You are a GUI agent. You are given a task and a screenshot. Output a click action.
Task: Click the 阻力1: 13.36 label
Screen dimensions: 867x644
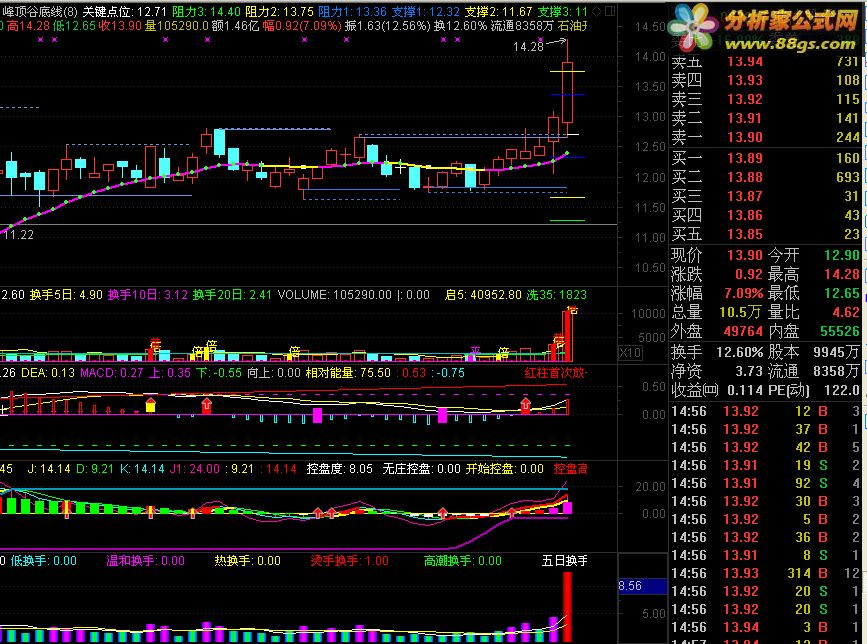coord(352,12)
